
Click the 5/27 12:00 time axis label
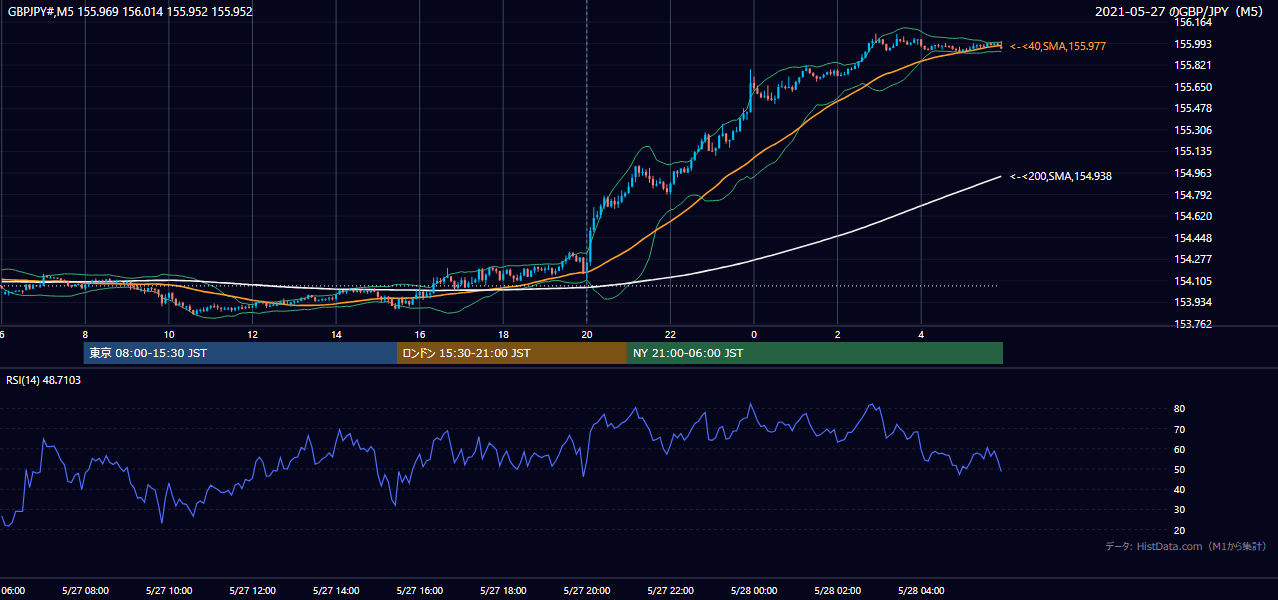tap(252, 590)
